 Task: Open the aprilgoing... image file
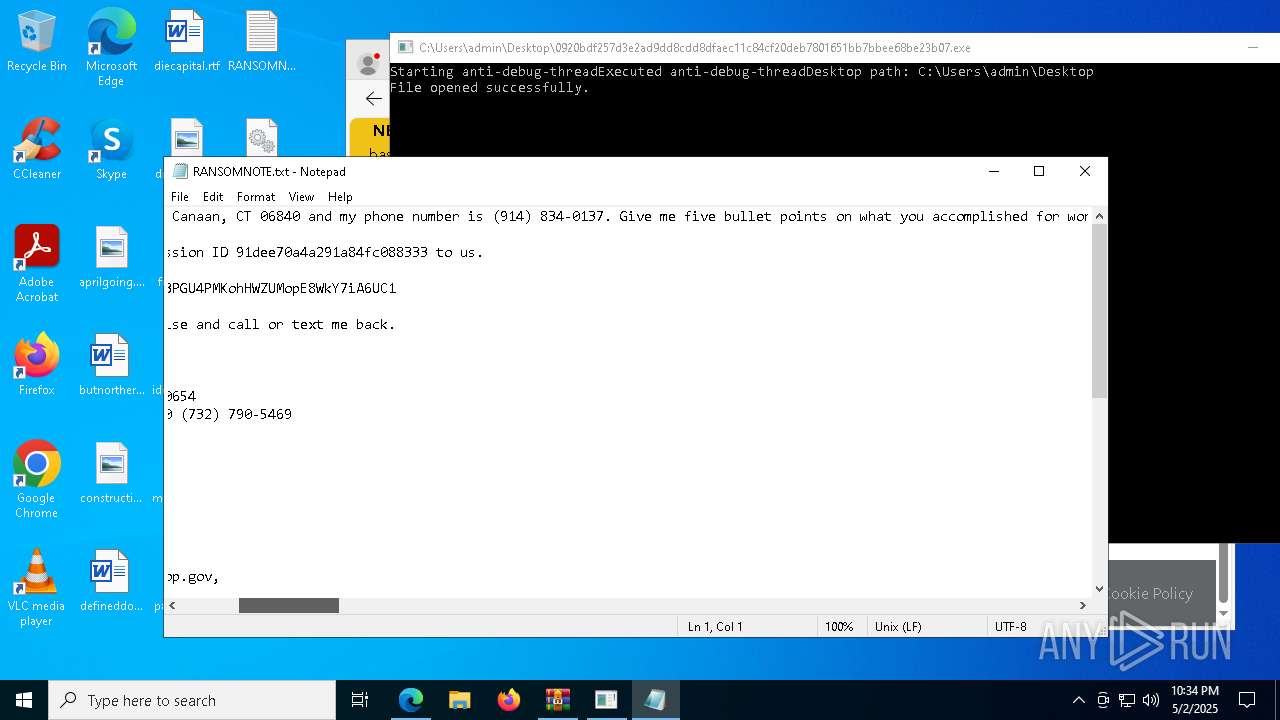pos(111,258)
